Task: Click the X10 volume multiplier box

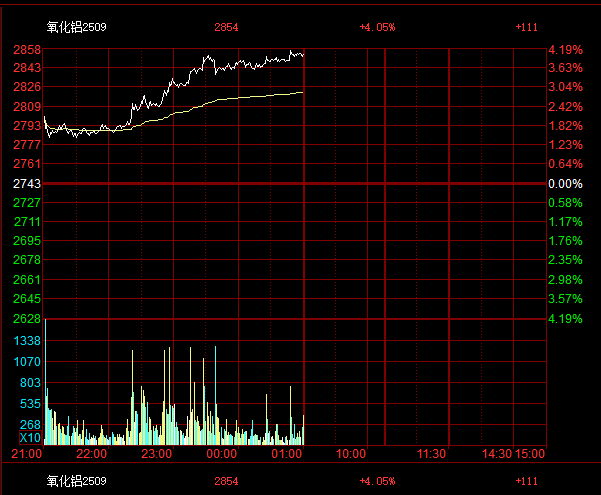Action: [x=30, y=437]
